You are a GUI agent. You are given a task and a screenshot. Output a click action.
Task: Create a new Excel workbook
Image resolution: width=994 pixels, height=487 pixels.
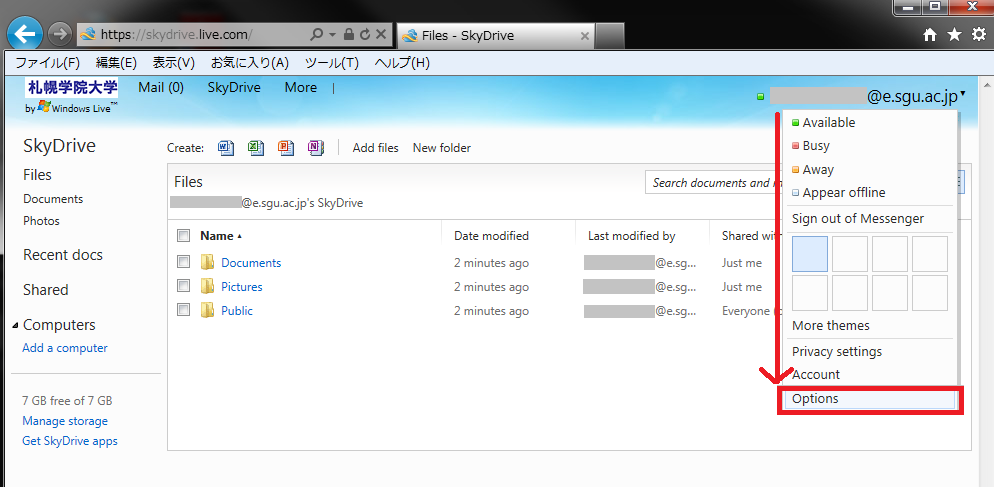click(x=255, y=148)
